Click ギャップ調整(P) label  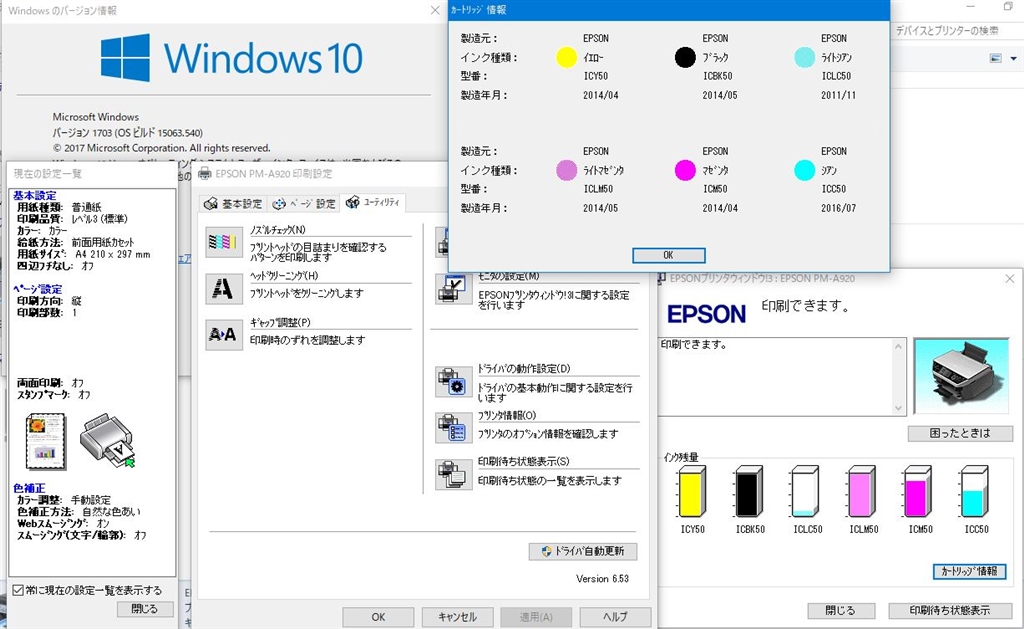point(280,323)
